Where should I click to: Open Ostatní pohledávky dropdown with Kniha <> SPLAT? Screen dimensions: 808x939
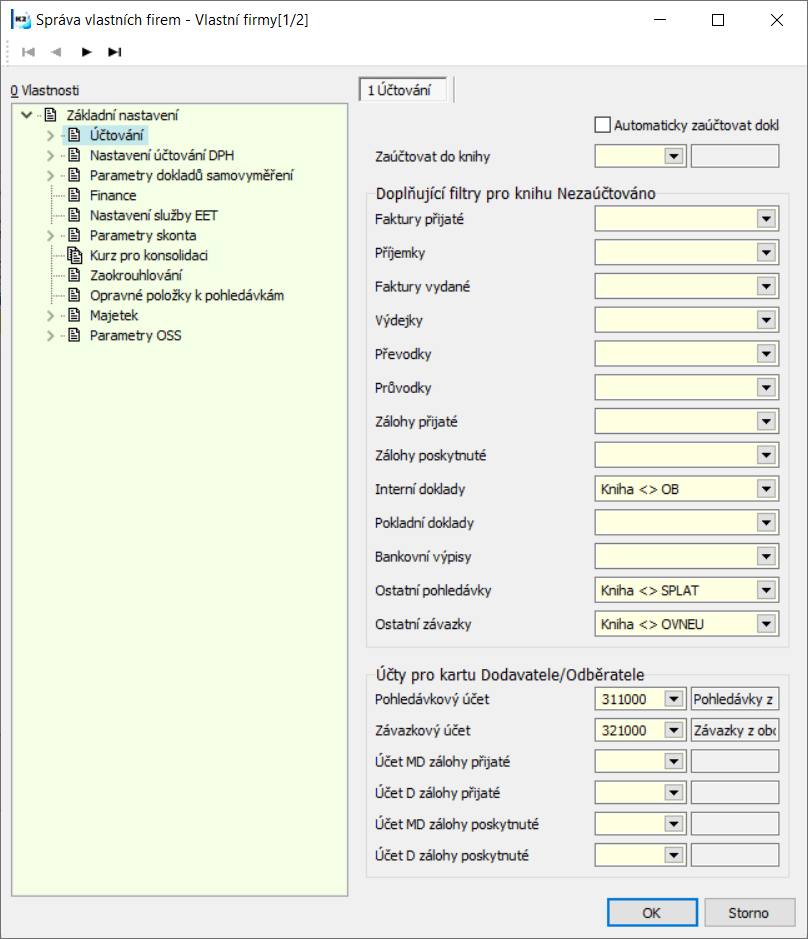766,590
